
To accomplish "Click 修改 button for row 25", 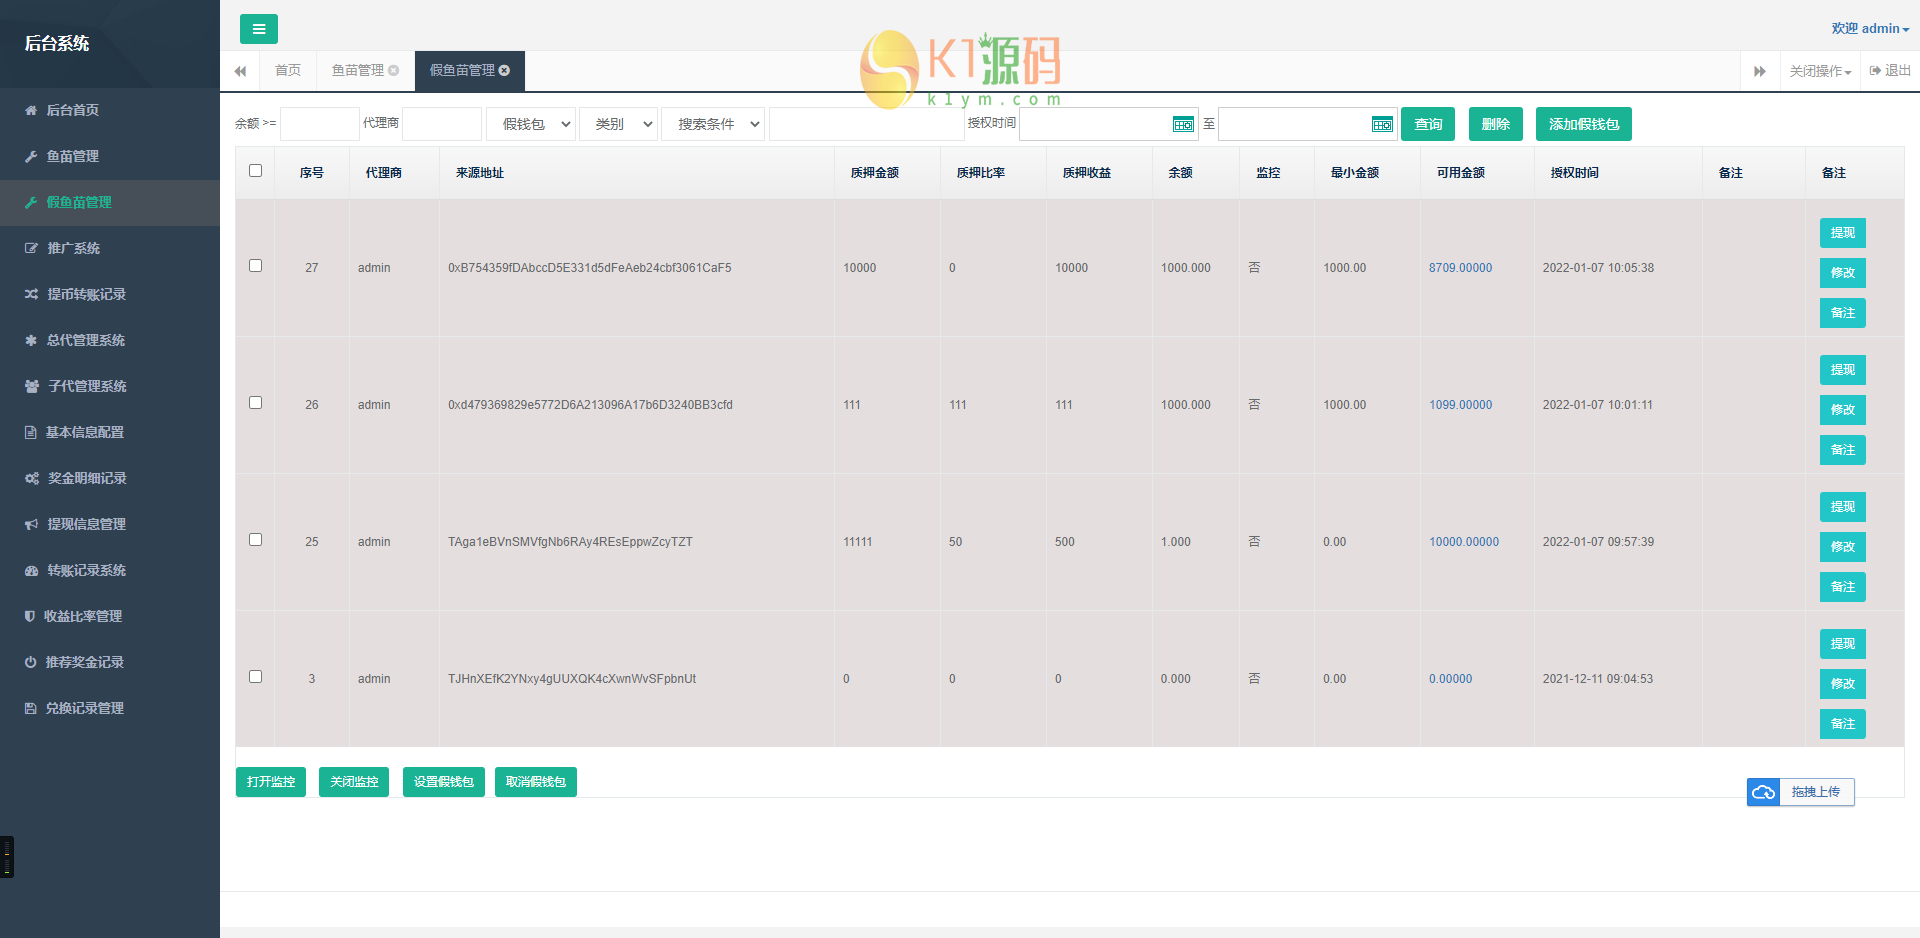I will 1843,547.
